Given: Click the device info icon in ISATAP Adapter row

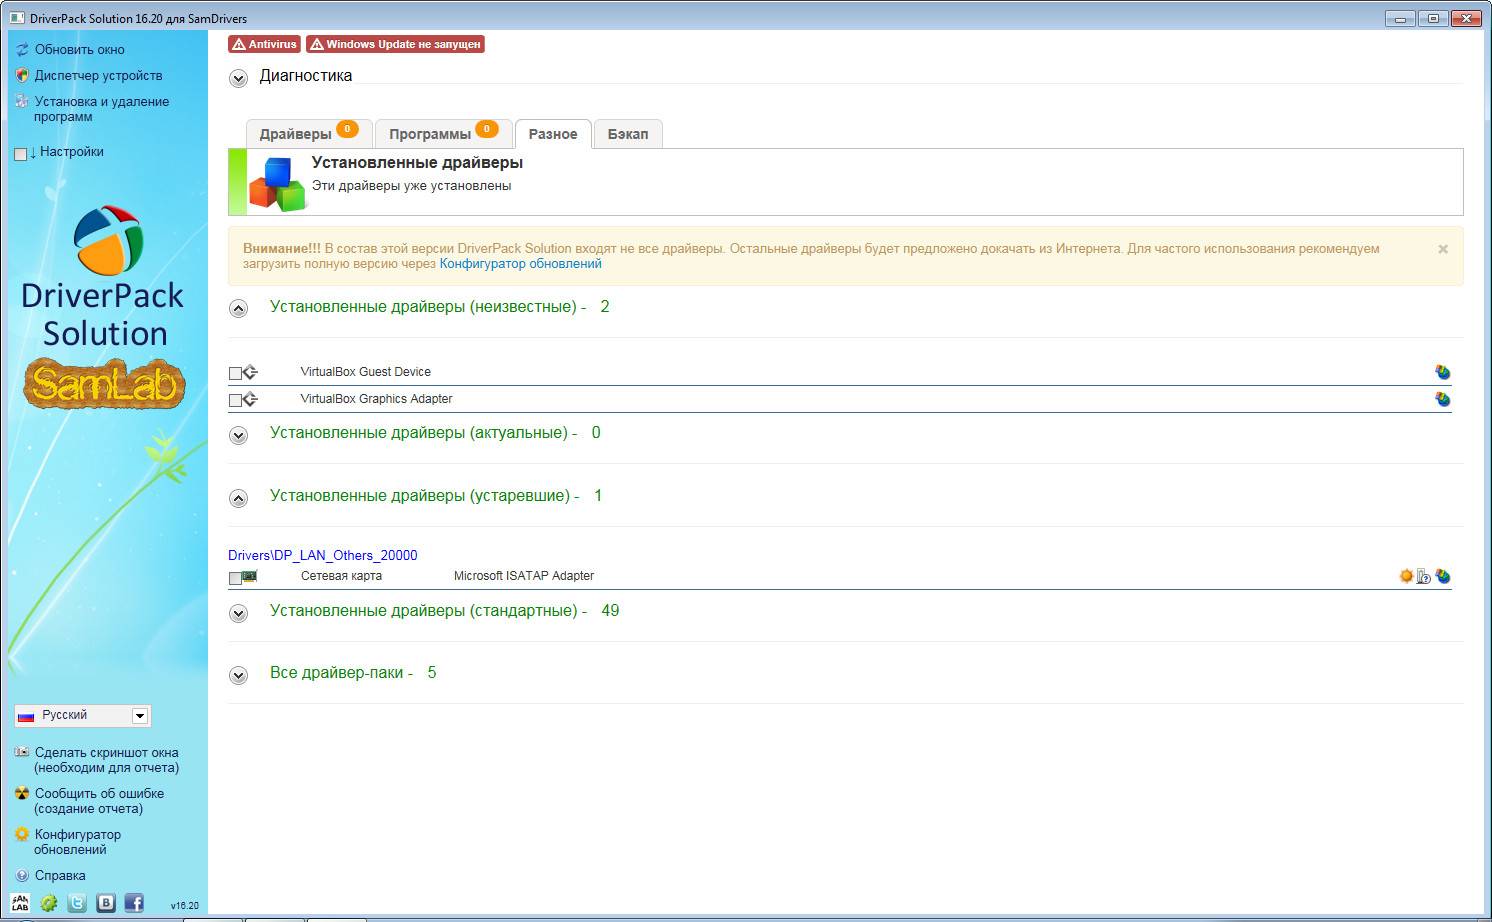Looking at the screenshot, I should tap(1424, 576).
